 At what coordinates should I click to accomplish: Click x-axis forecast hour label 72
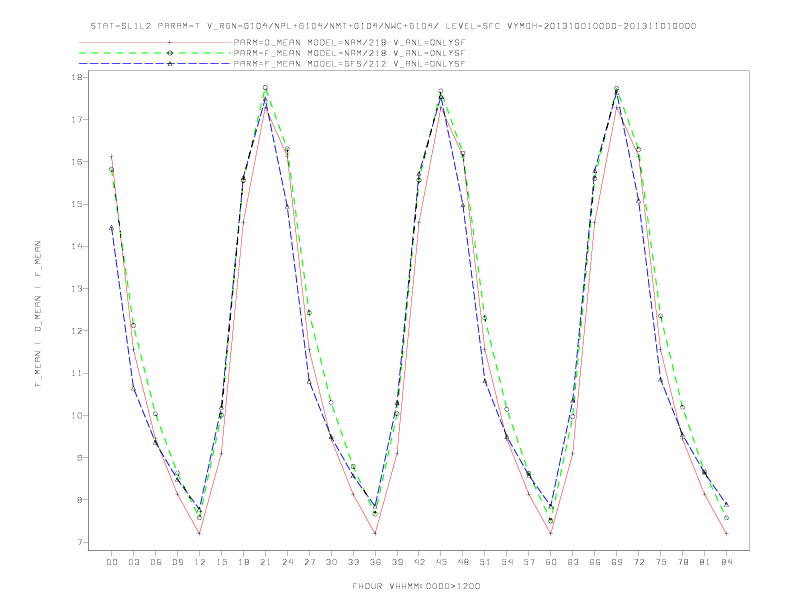coord(638,562)
